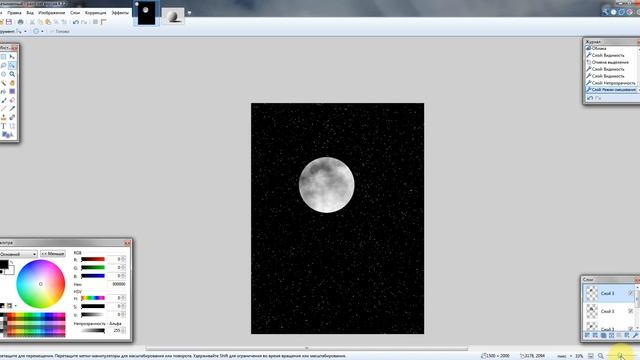The image size is (640, 360).
Task: Swap primary and secondary colors arrow
Action: coord(12,262)
